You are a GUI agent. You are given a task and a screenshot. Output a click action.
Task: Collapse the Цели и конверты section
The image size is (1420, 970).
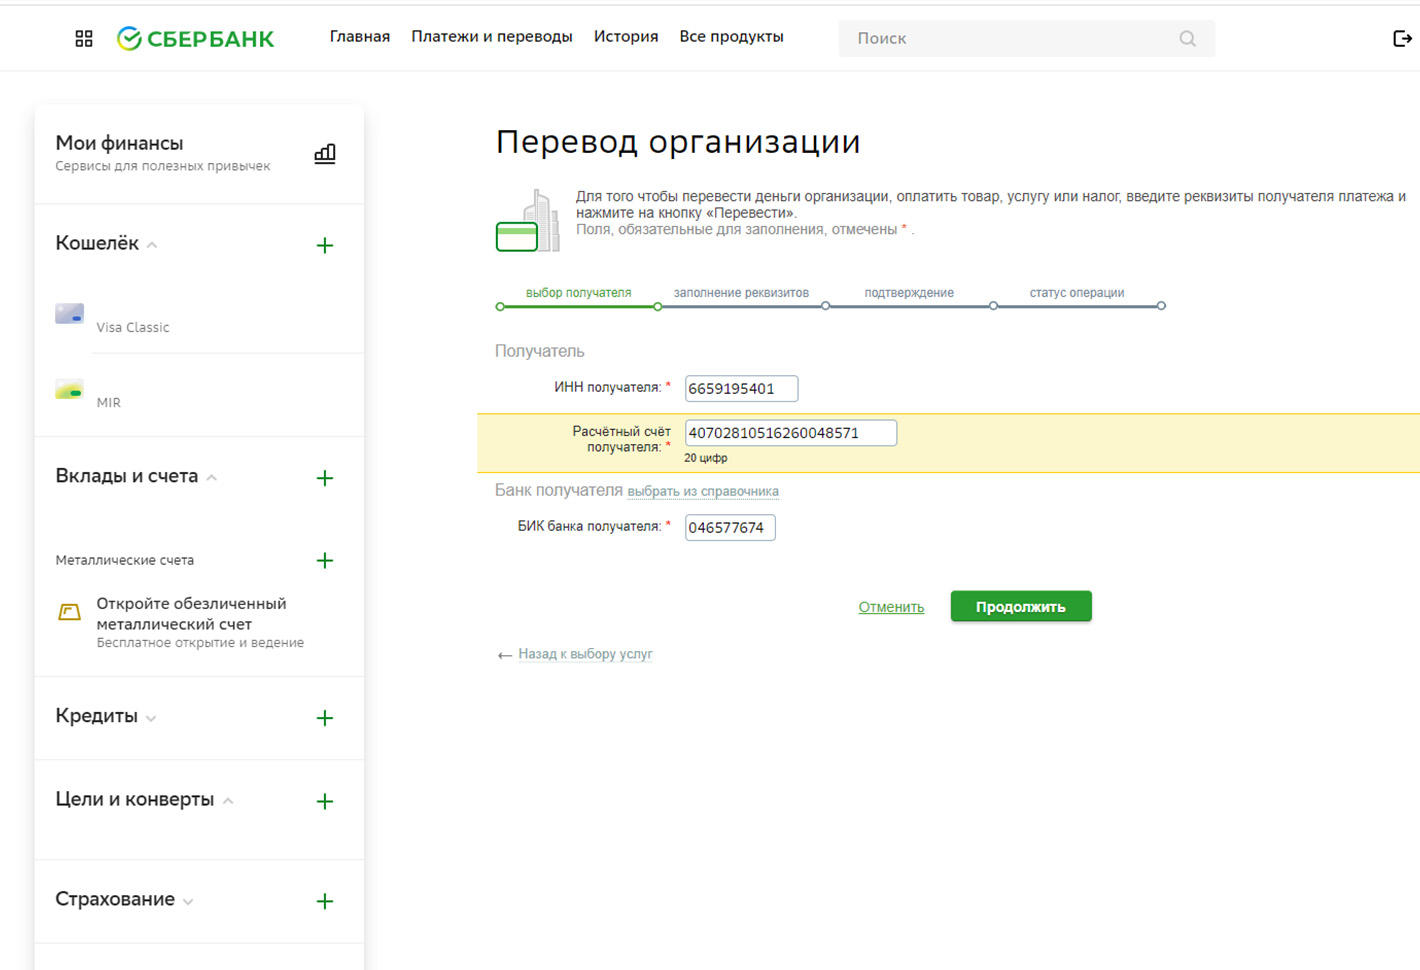tap(228, 801)
